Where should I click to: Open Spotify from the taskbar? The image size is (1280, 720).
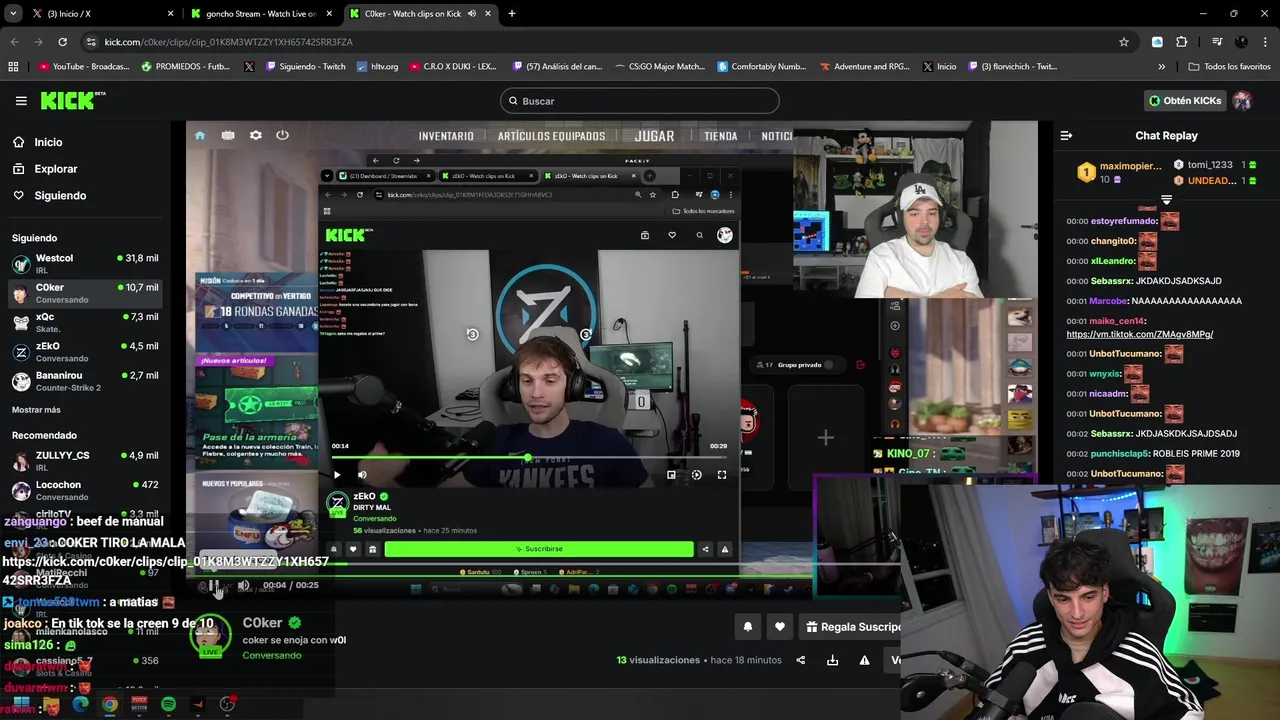tap(168, 705)
